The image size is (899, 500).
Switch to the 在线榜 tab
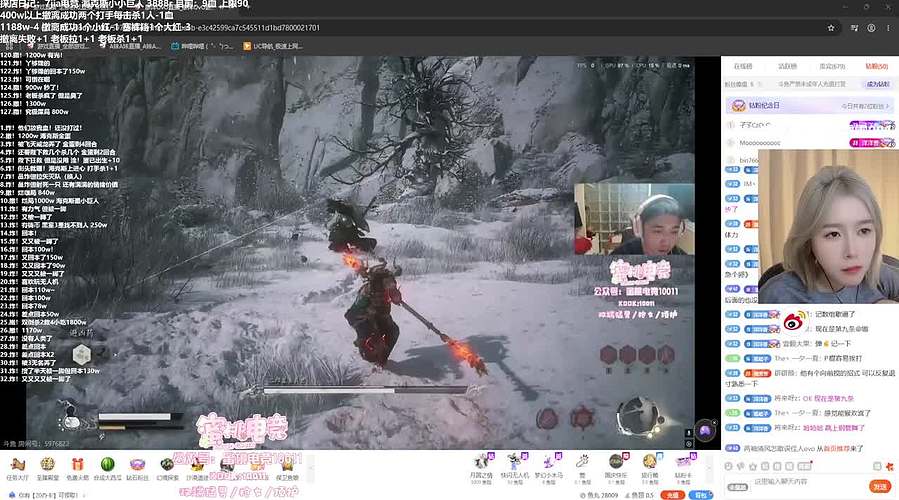coord(743,67)
